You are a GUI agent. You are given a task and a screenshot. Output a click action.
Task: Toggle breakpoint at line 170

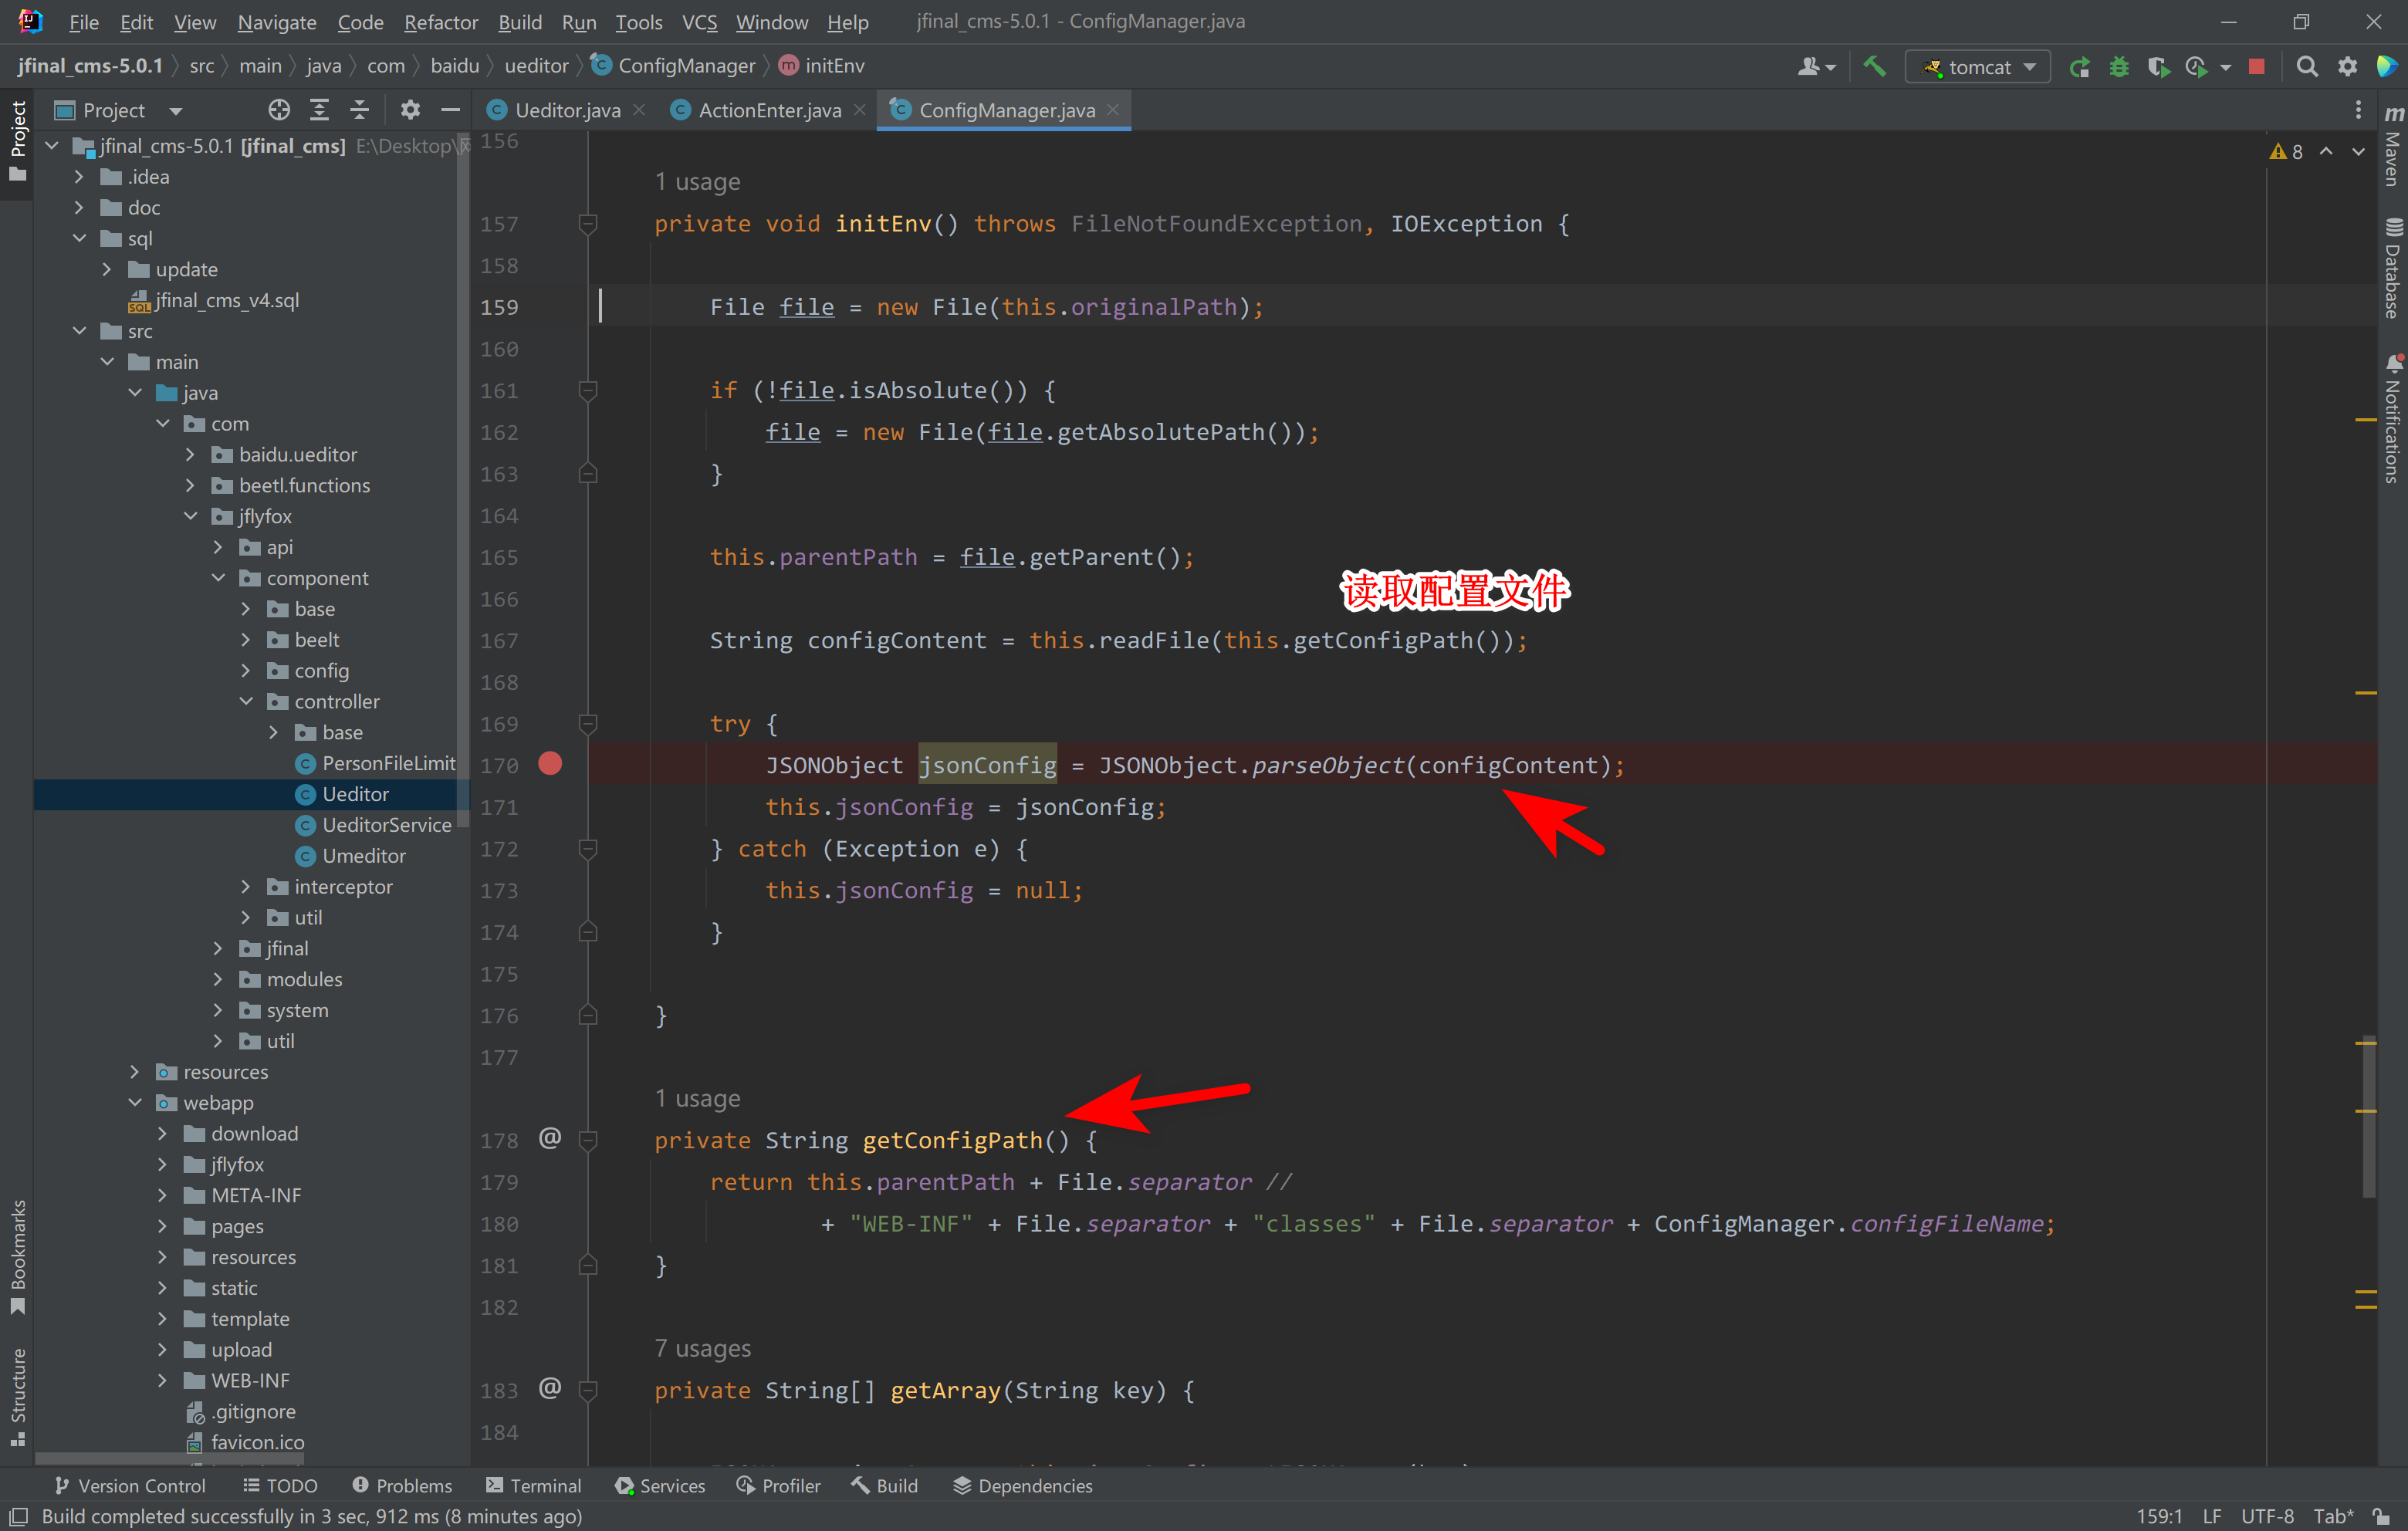550,764
